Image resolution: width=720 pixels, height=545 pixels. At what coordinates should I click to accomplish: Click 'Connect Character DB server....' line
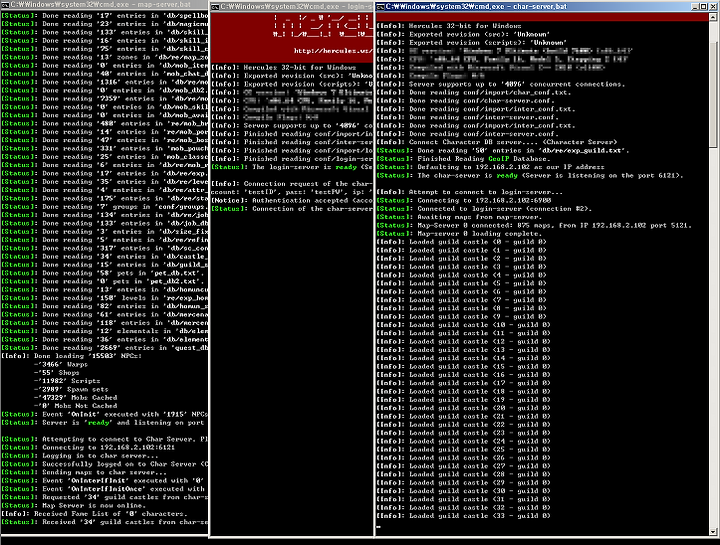(x=497, y=142)
